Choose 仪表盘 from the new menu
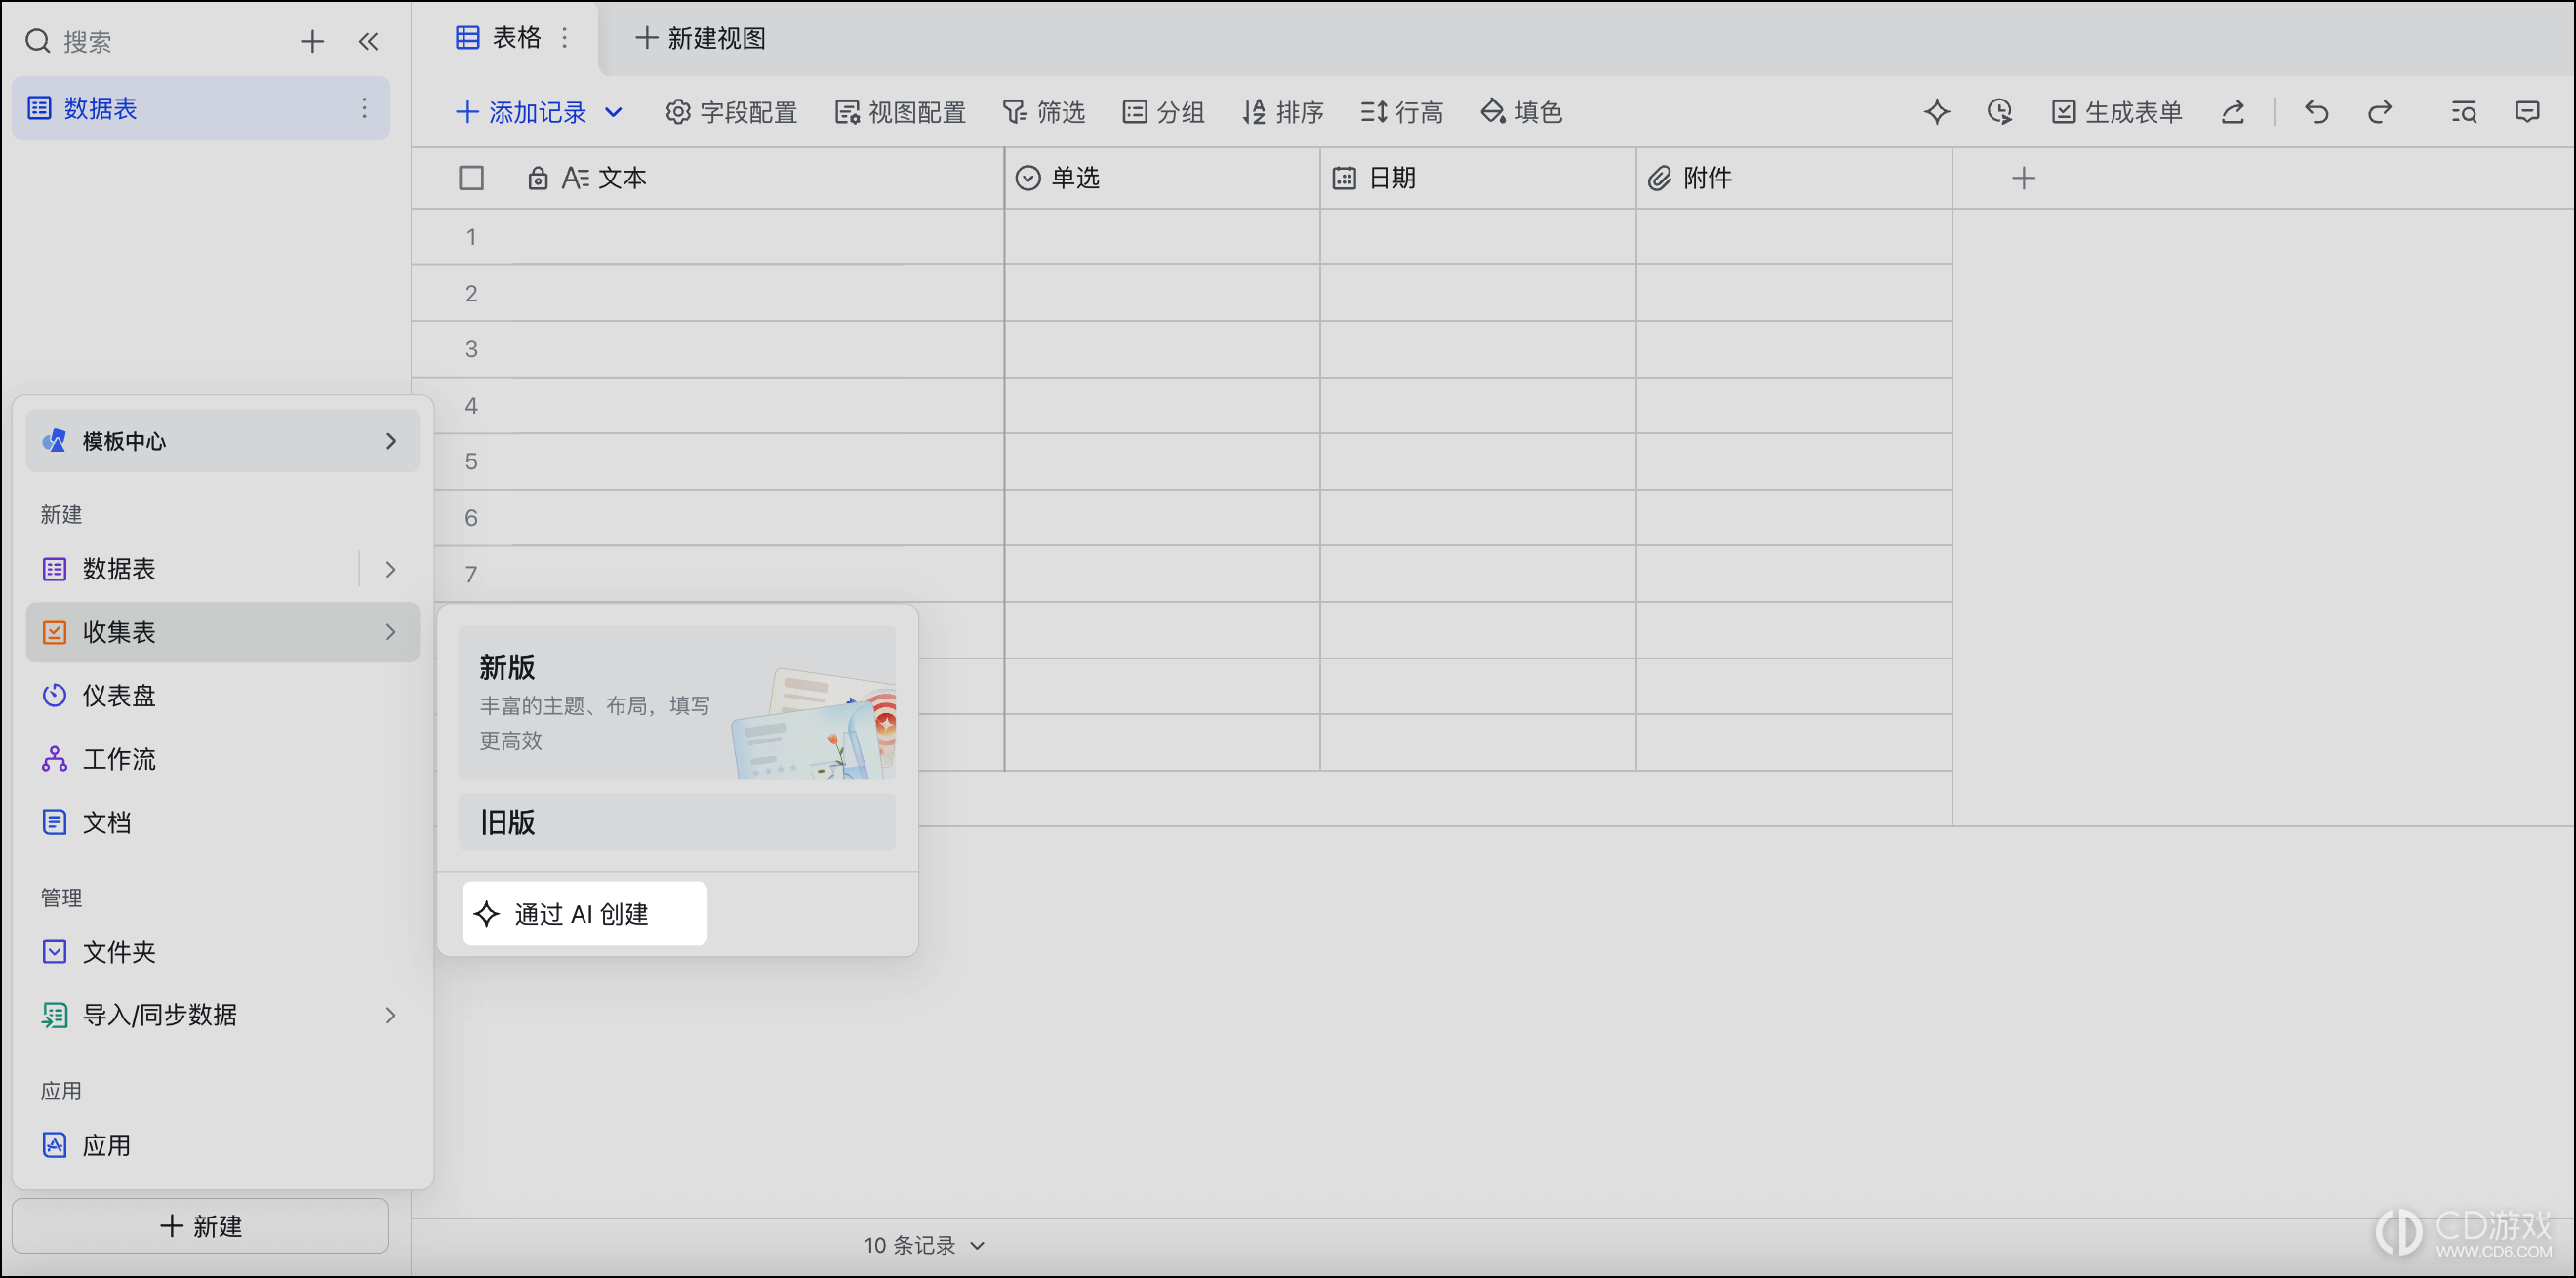The image size is (2576, 1278). point(222,696)
